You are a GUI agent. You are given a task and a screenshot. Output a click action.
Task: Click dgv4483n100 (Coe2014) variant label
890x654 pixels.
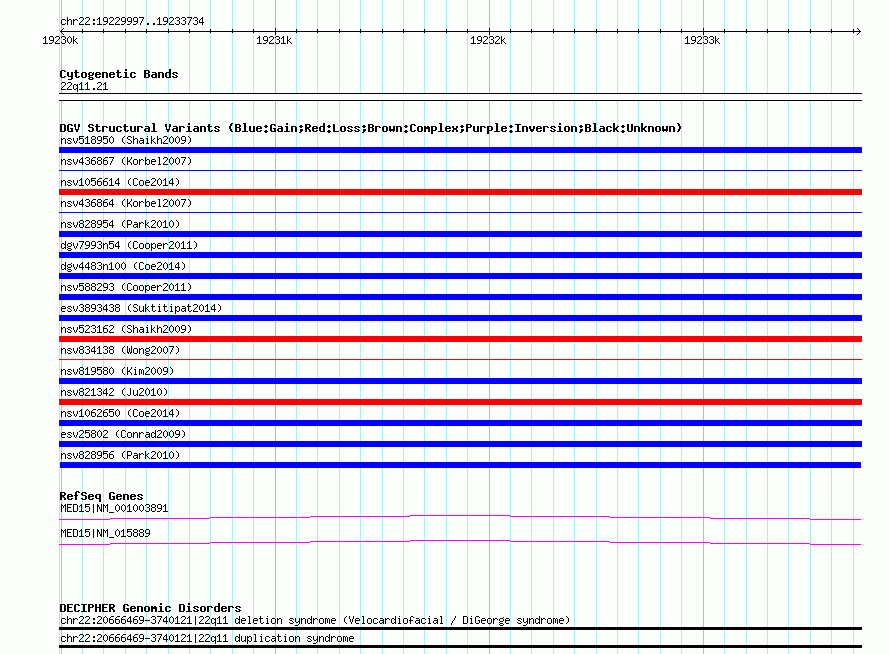pos(123,266)
